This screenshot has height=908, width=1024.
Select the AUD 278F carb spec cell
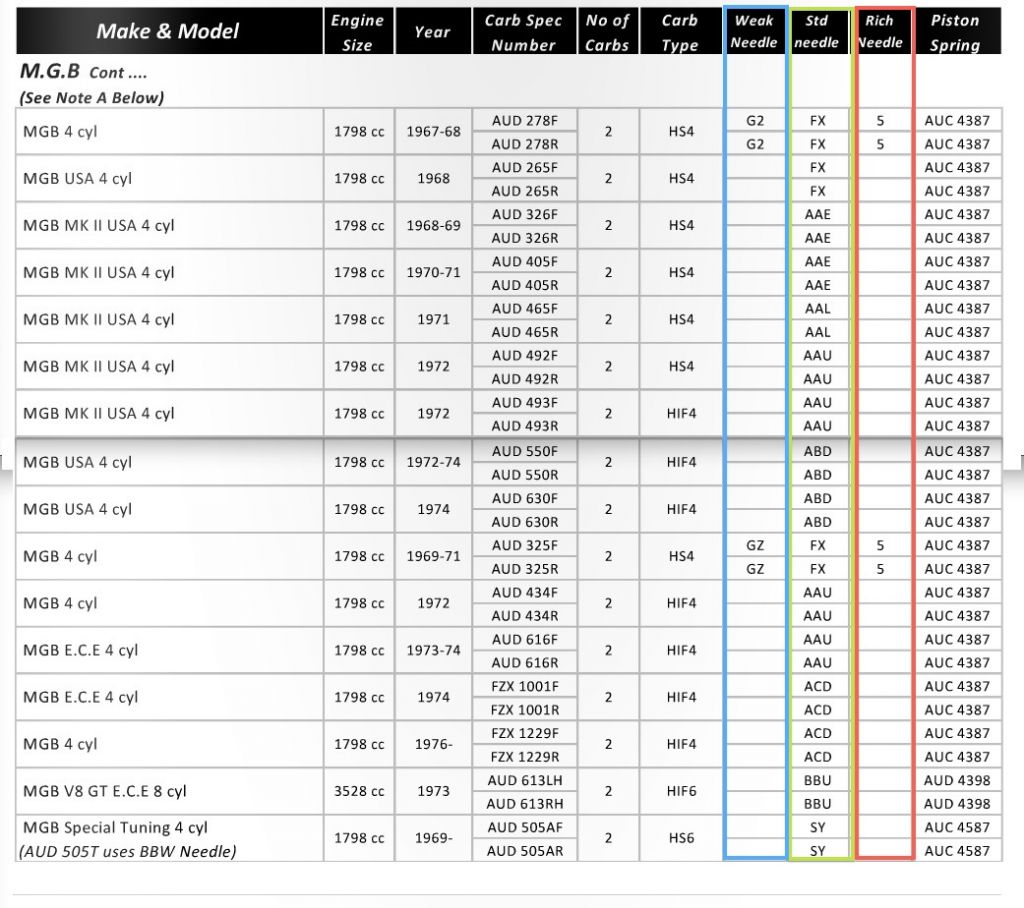click(x=524, y=120)
